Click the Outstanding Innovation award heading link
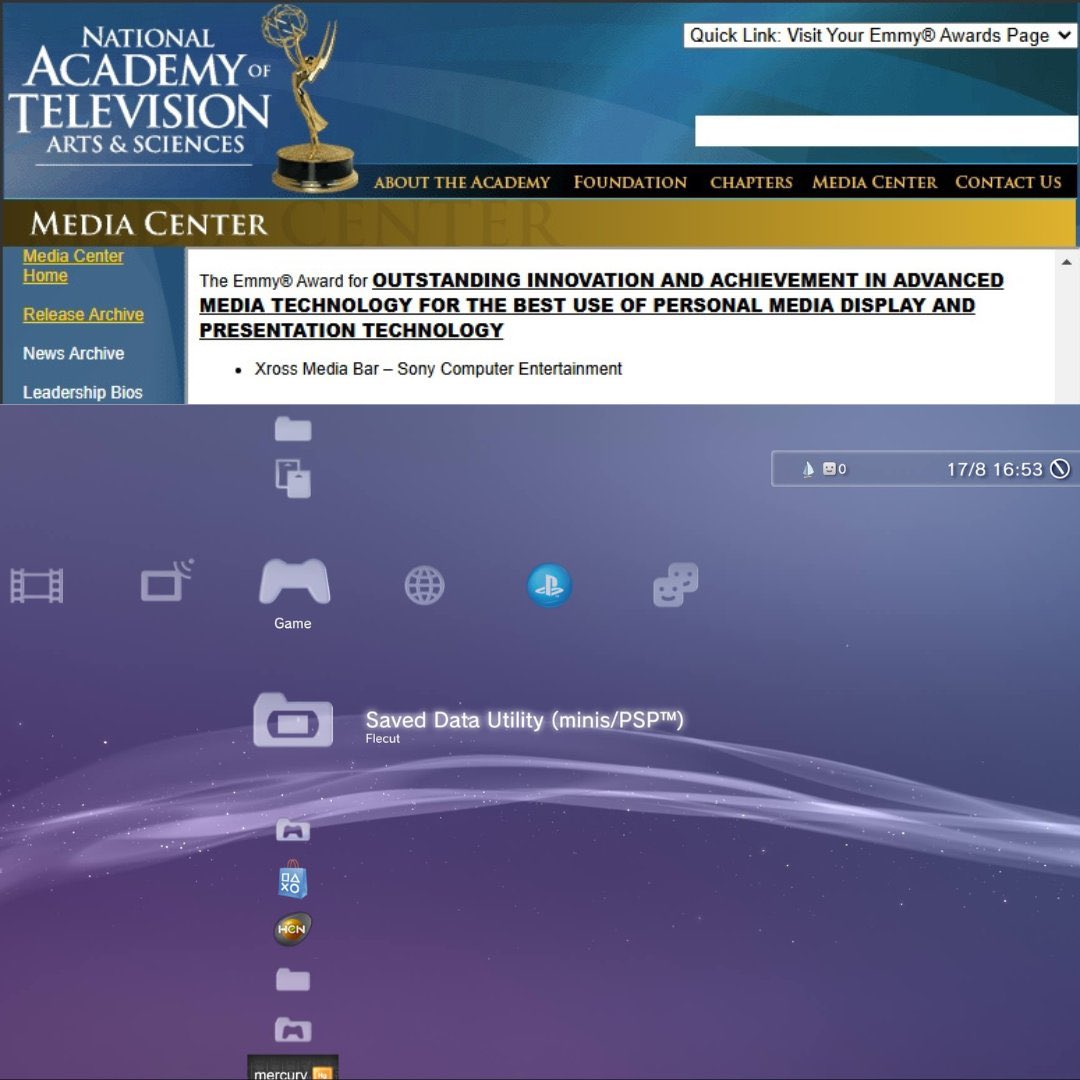Screen dimensions: 1080x1080 [x=601, y=305]
